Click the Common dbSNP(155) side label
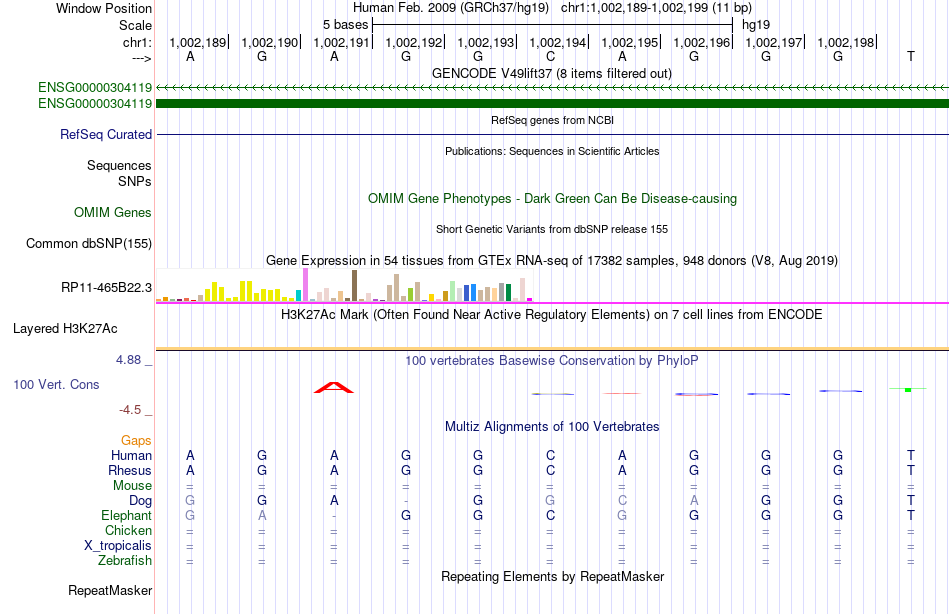This screenshot has height=614, width=950. [x=89, y=244]
